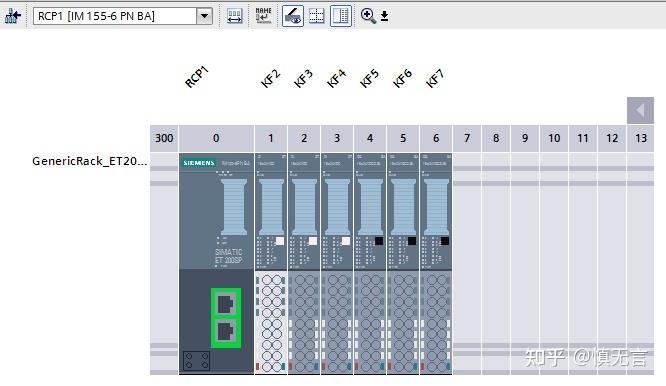Select the KF7 module in slot 6
666x386 pixels.
[x=436, y=263]
